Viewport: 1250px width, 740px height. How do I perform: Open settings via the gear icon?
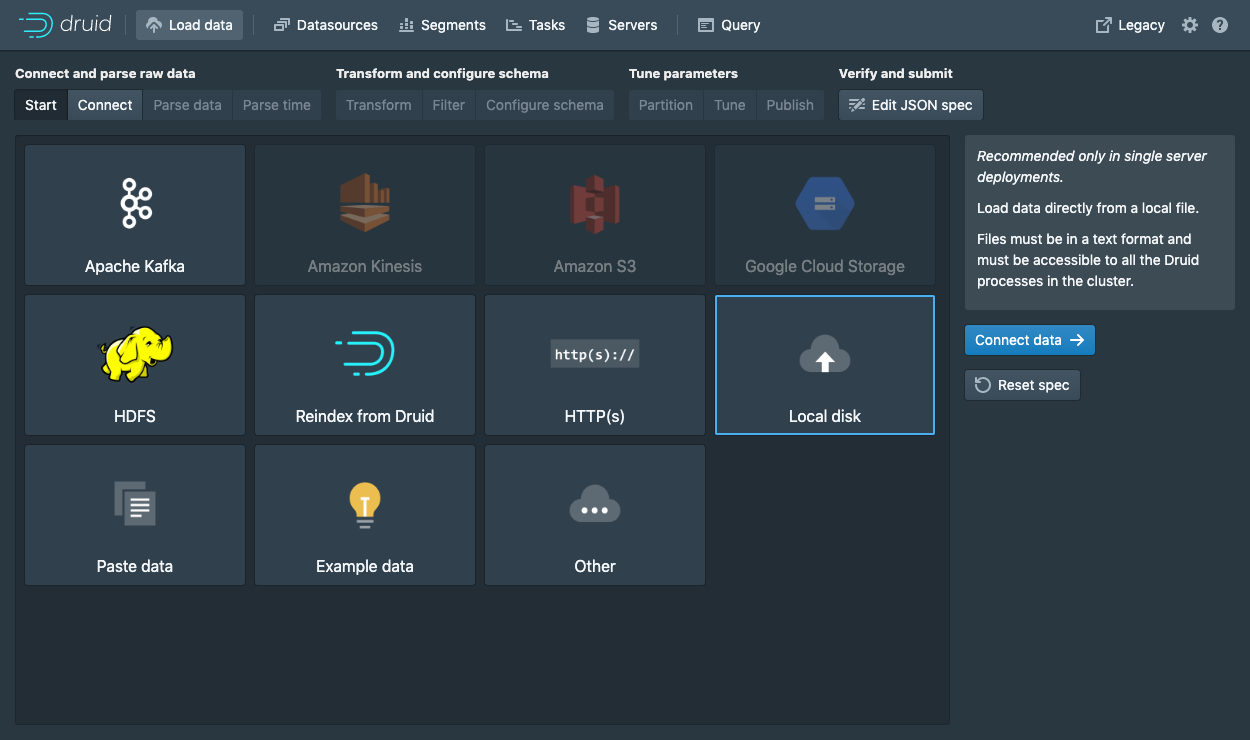pyautogui.click(x=1190, y=25)
